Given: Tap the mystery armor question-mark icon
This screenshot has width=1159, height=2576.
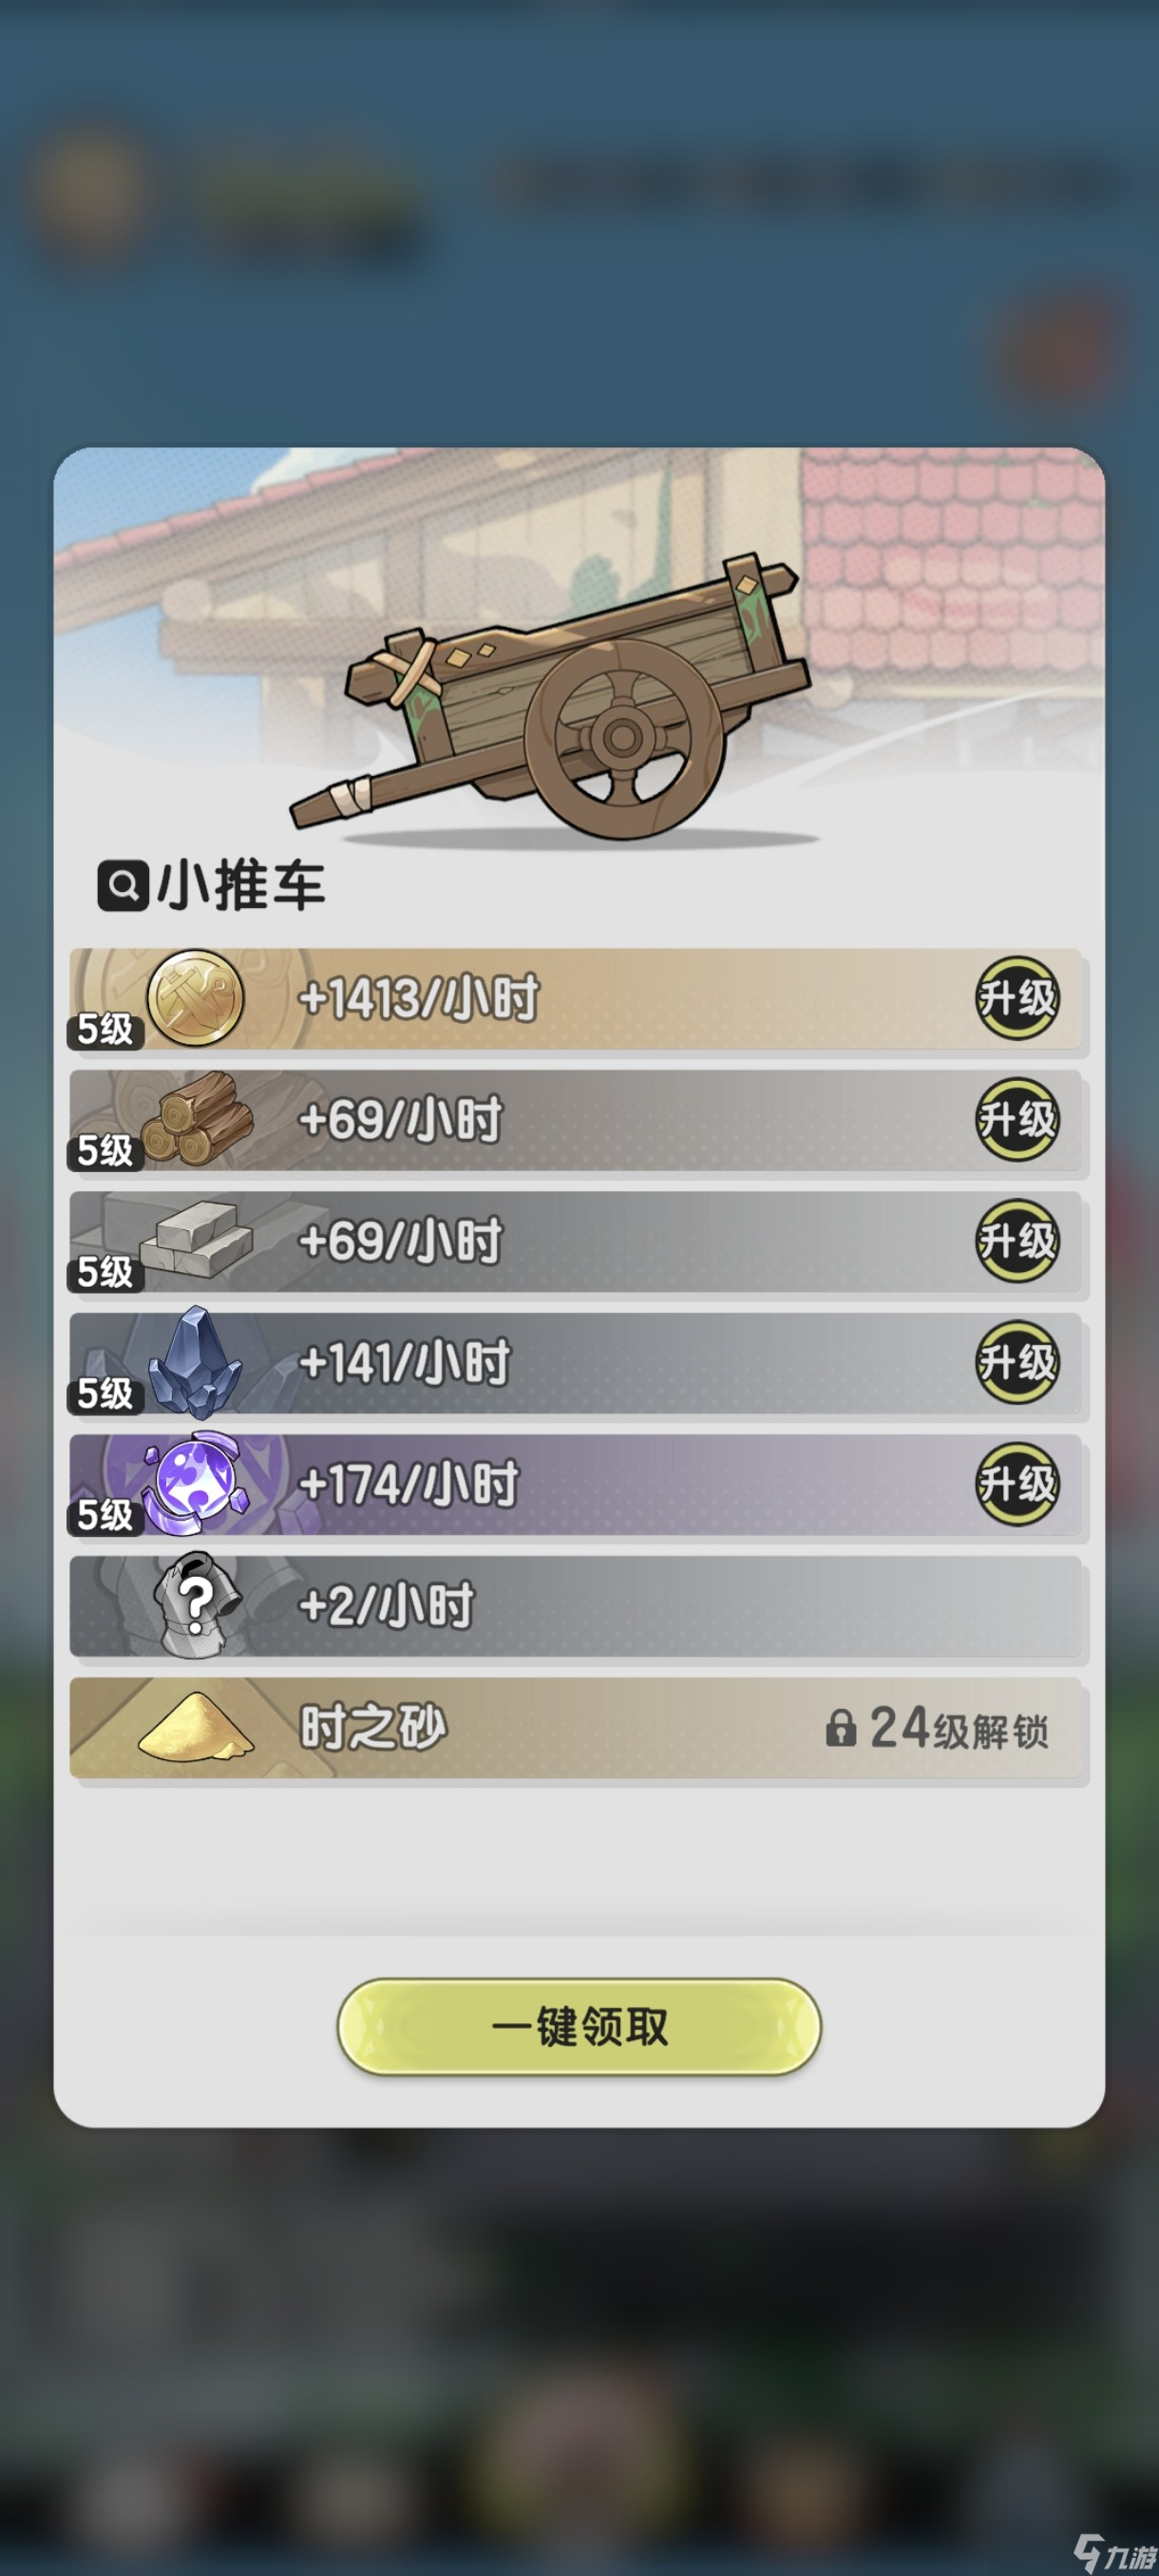Looking at the screenshot, I should click(197, 1605).
